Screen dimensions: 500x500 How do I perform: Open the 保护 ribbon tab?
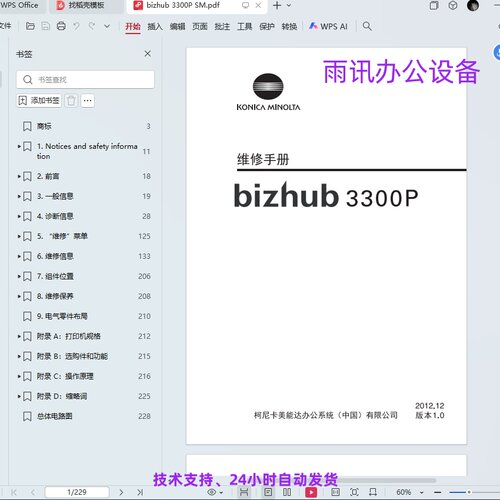tap(267, 26)
